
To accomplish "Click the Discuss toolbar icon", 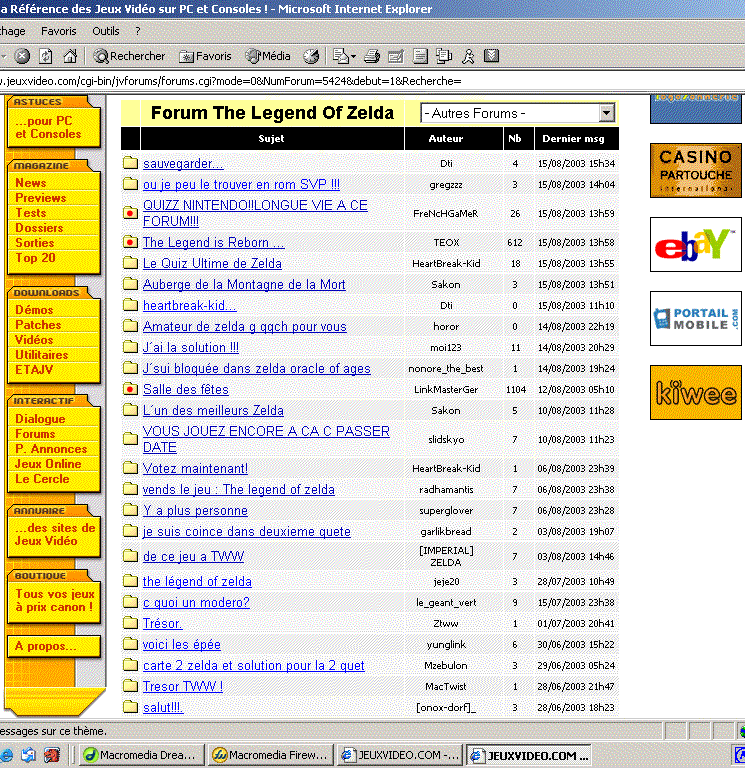I will (420, 56).
